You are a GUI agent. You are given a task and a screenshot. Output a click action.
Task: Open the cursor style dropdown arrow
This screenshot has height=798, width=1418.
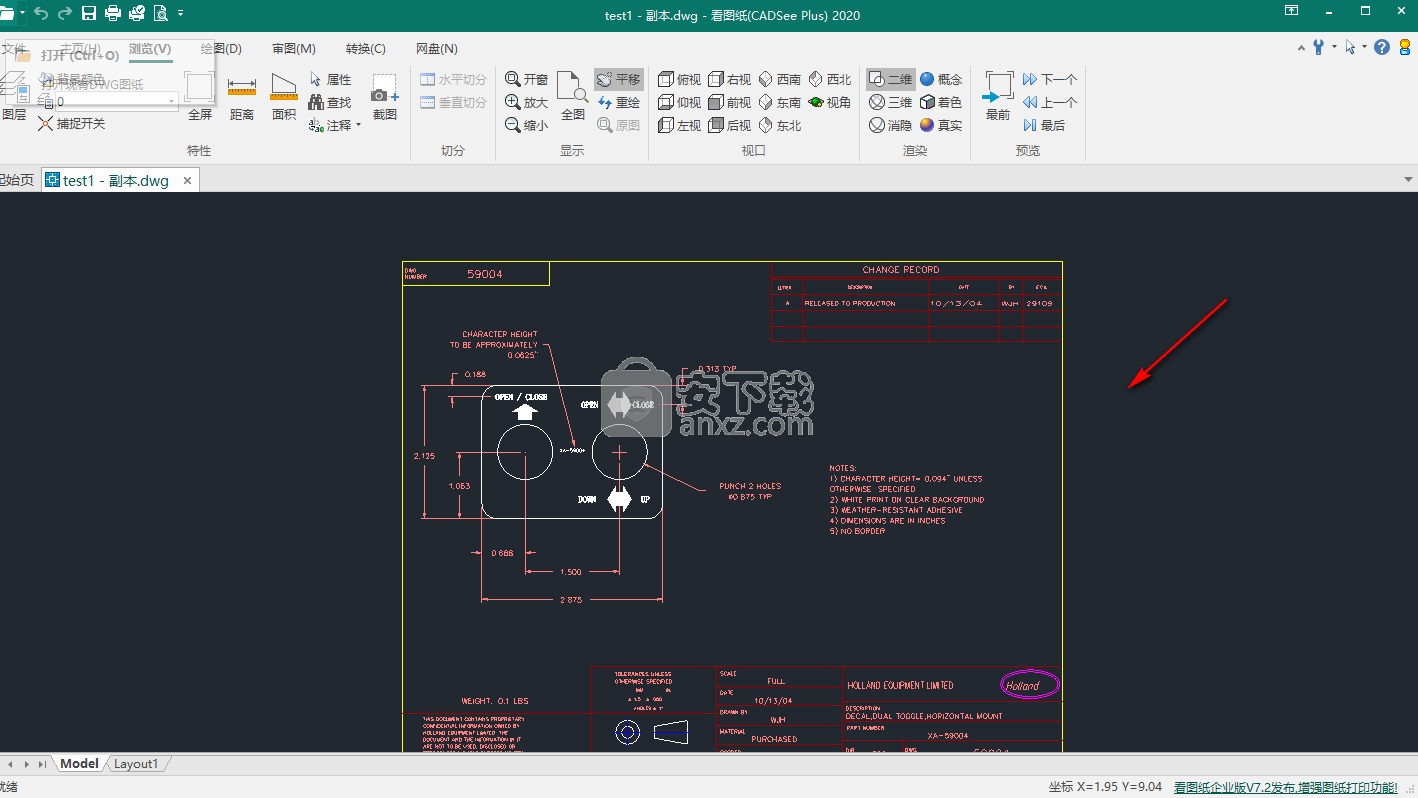1364,47
